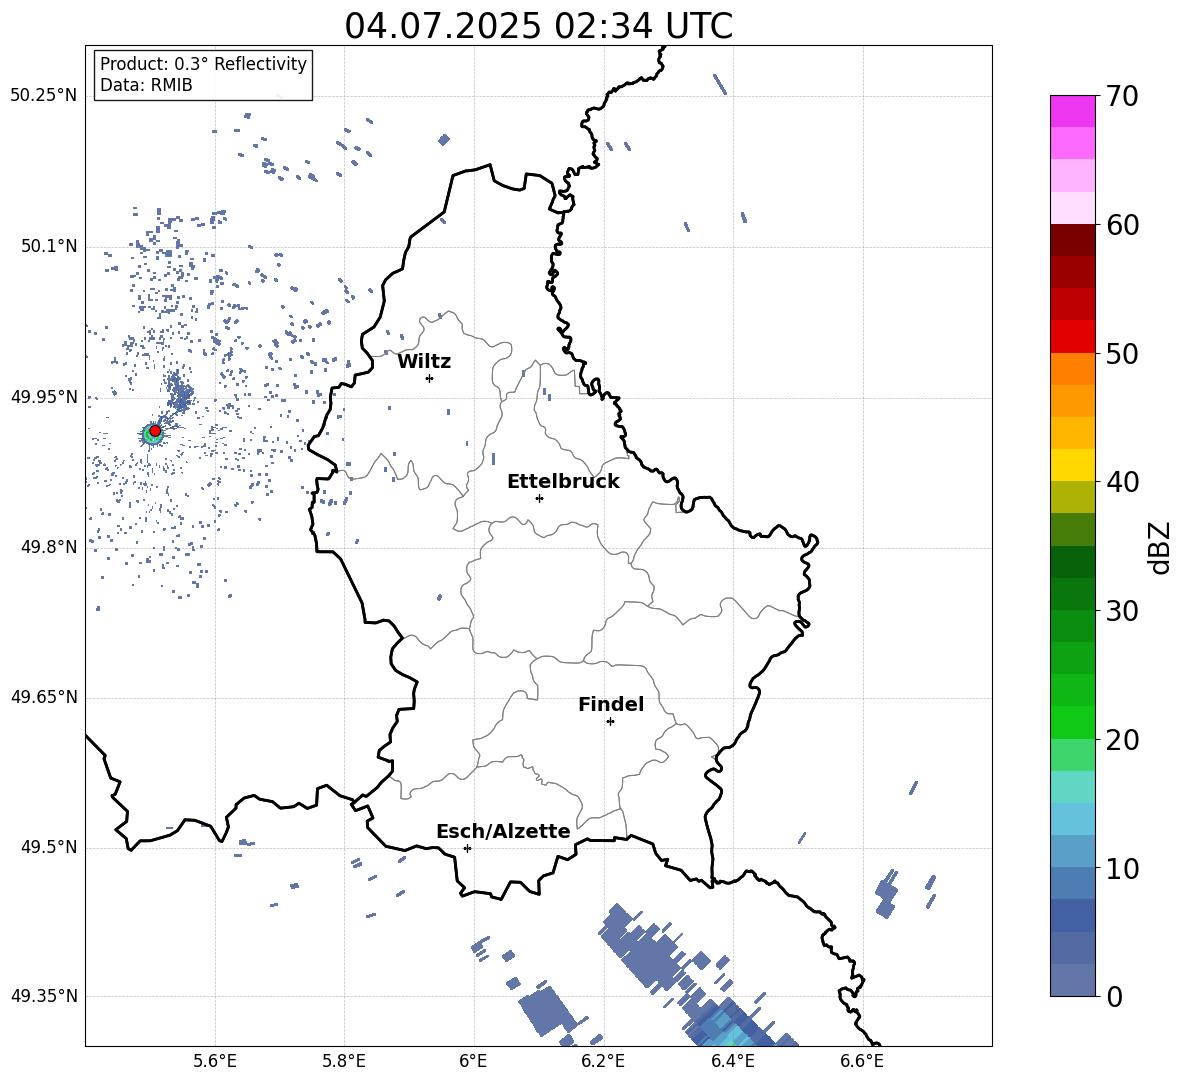Click the 5.6°E longitude label

[215, 1061]
